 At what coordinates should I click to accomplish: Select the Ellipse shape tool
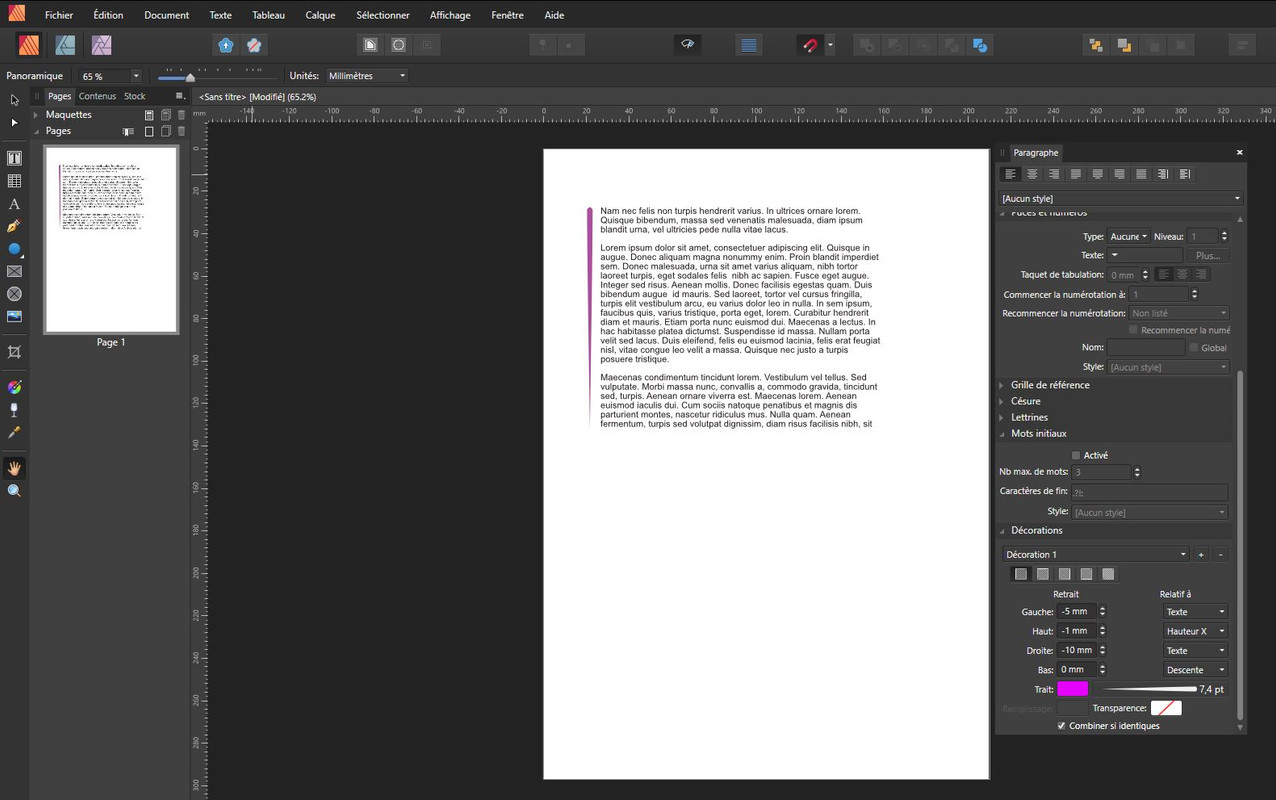(x=14, y=249)
